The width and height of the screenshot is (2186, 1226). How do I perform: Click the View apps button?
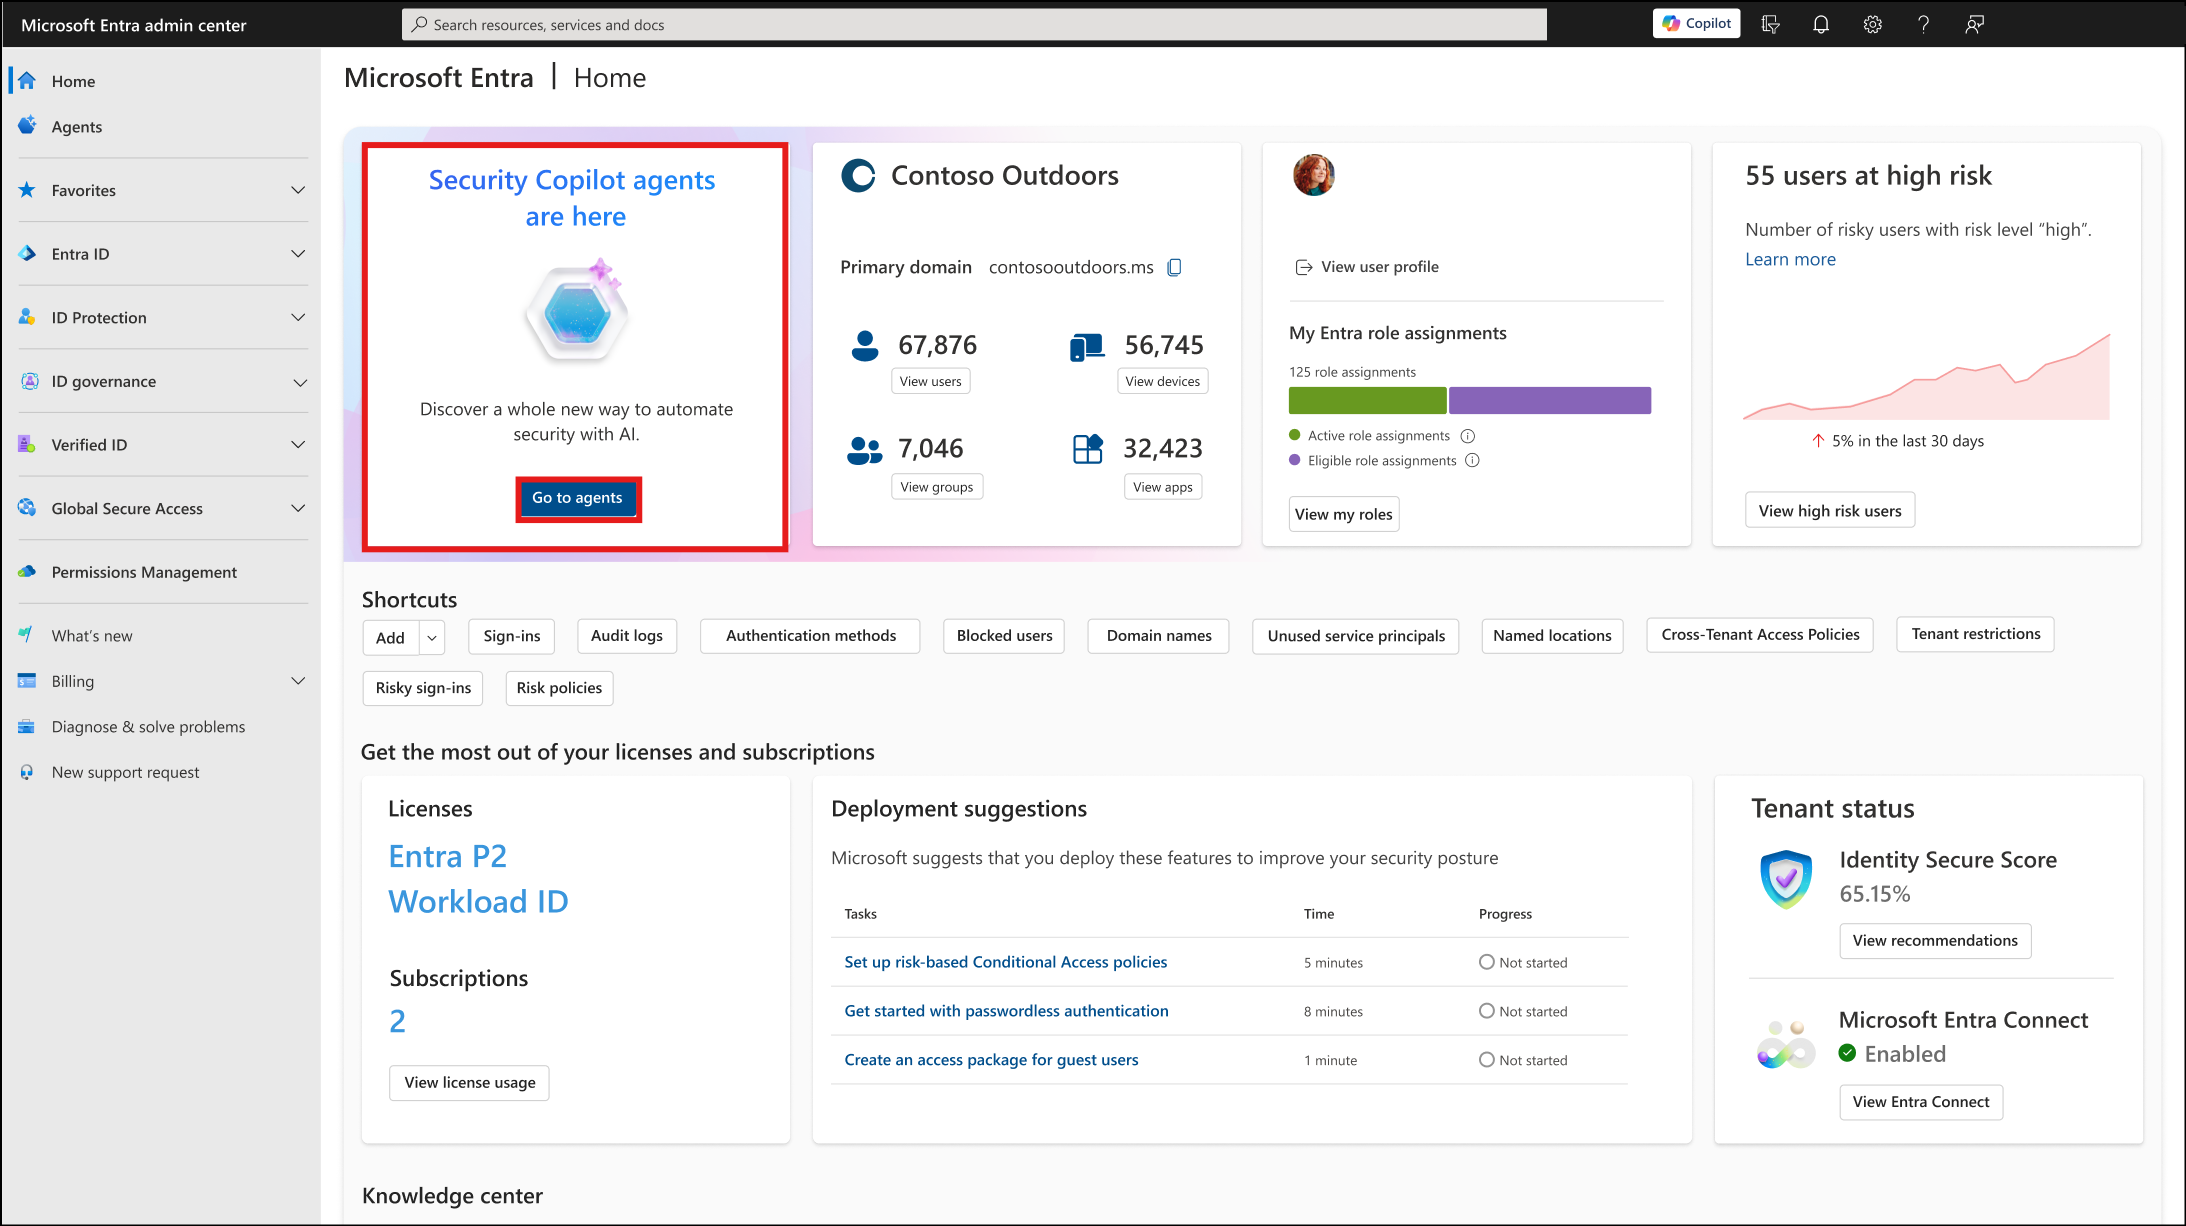1163,487
